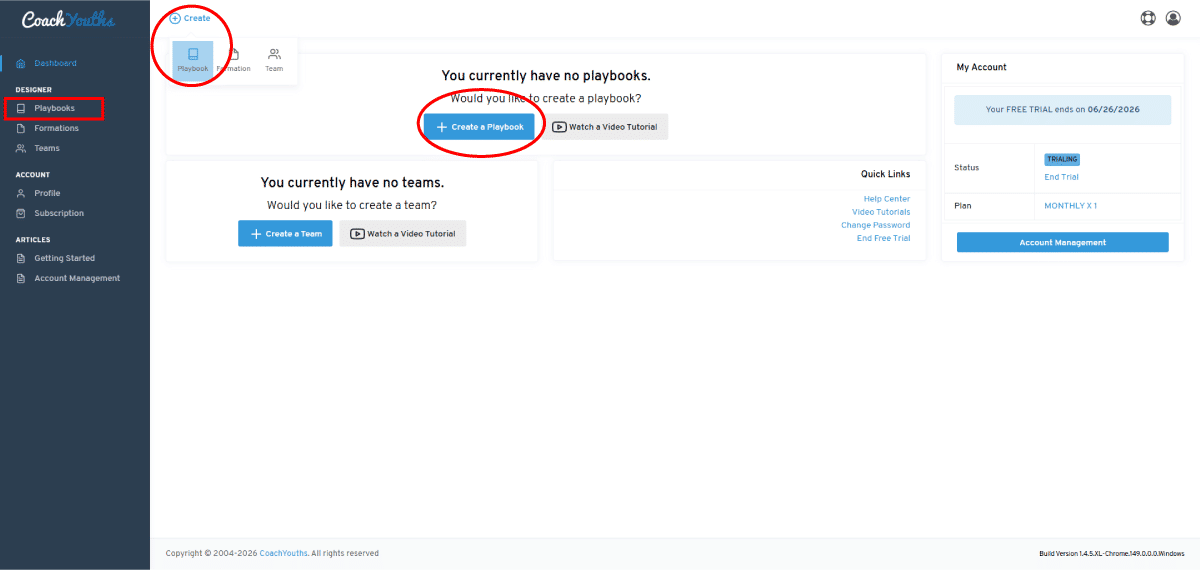The width and height of the screenshot is (1200, 570).
Task: Click the Create a Playbook button
Action: (479, 127)
